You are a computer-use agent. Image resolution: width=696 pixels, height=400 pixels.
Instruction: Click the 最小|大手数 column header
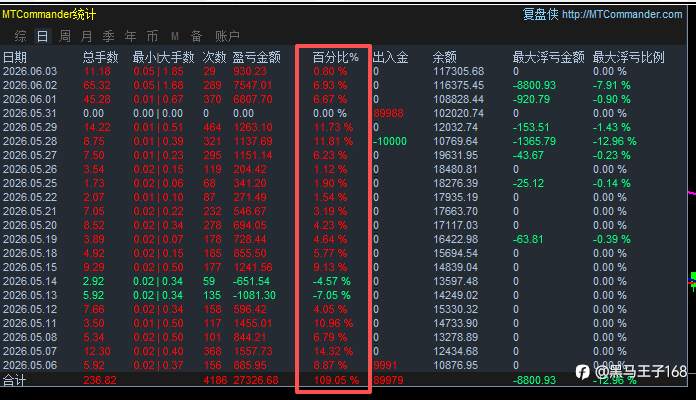coord(163,57)
